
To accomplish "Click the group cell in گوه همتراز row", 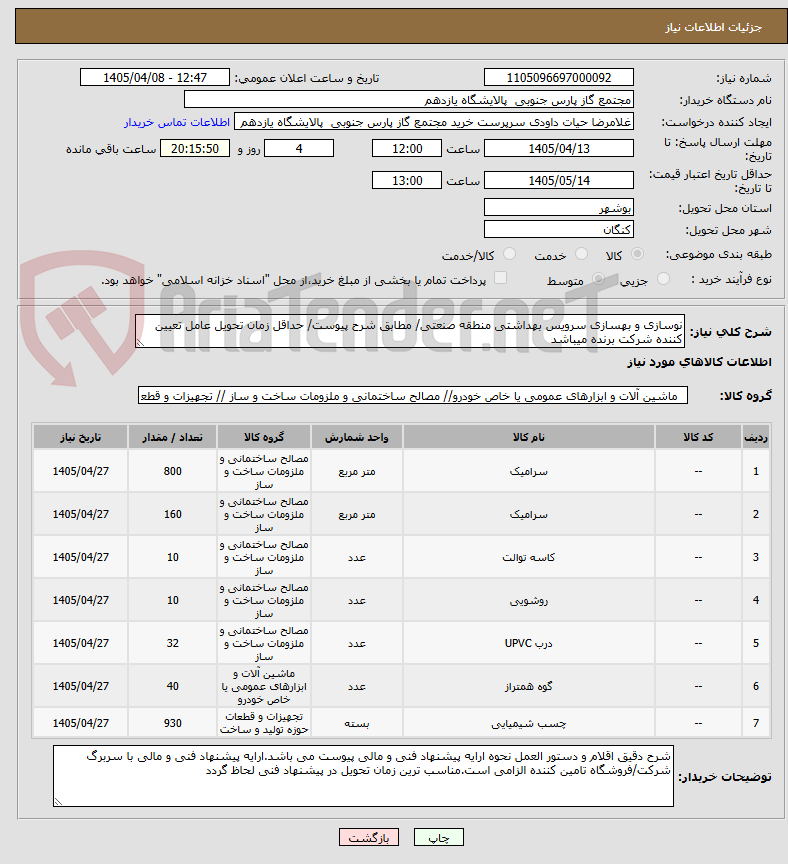I will pos(264,686).
